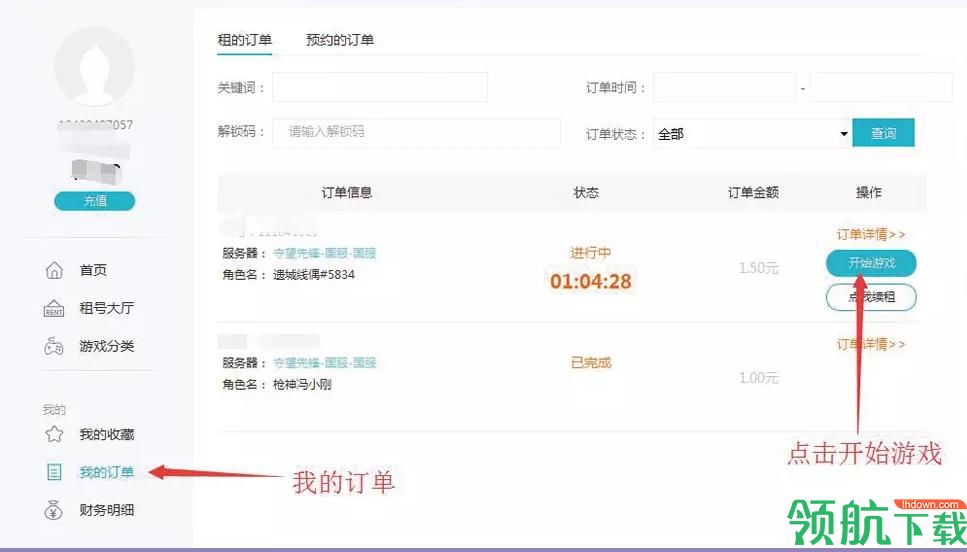This screenshot has height=552, width=967.
Task: Click the 查询 search button
Action: point(883,133)
